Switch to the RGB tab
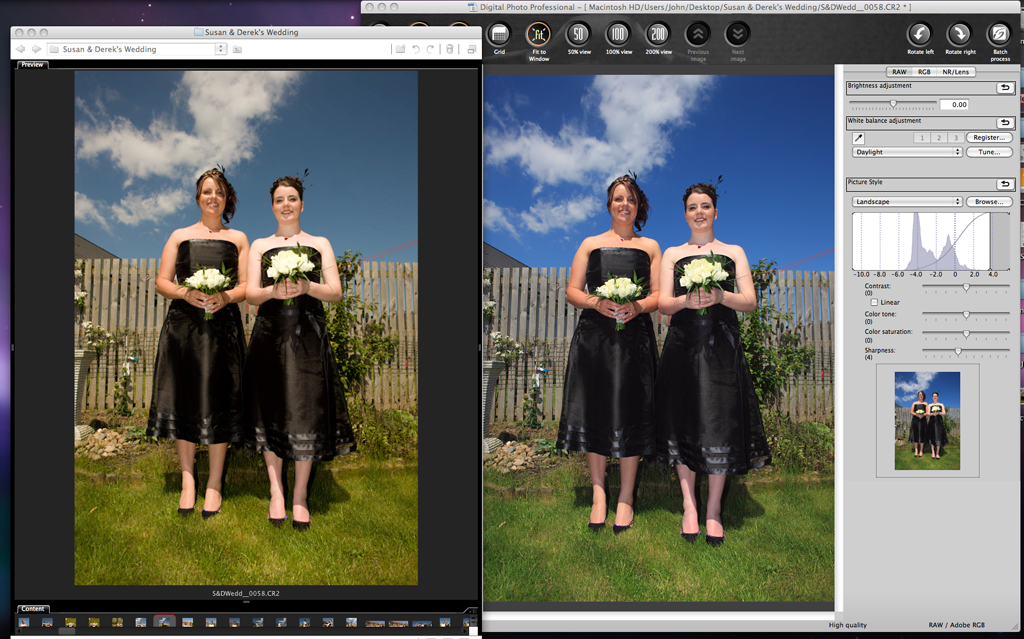The image size is (1024, 639). coord(924,72)
